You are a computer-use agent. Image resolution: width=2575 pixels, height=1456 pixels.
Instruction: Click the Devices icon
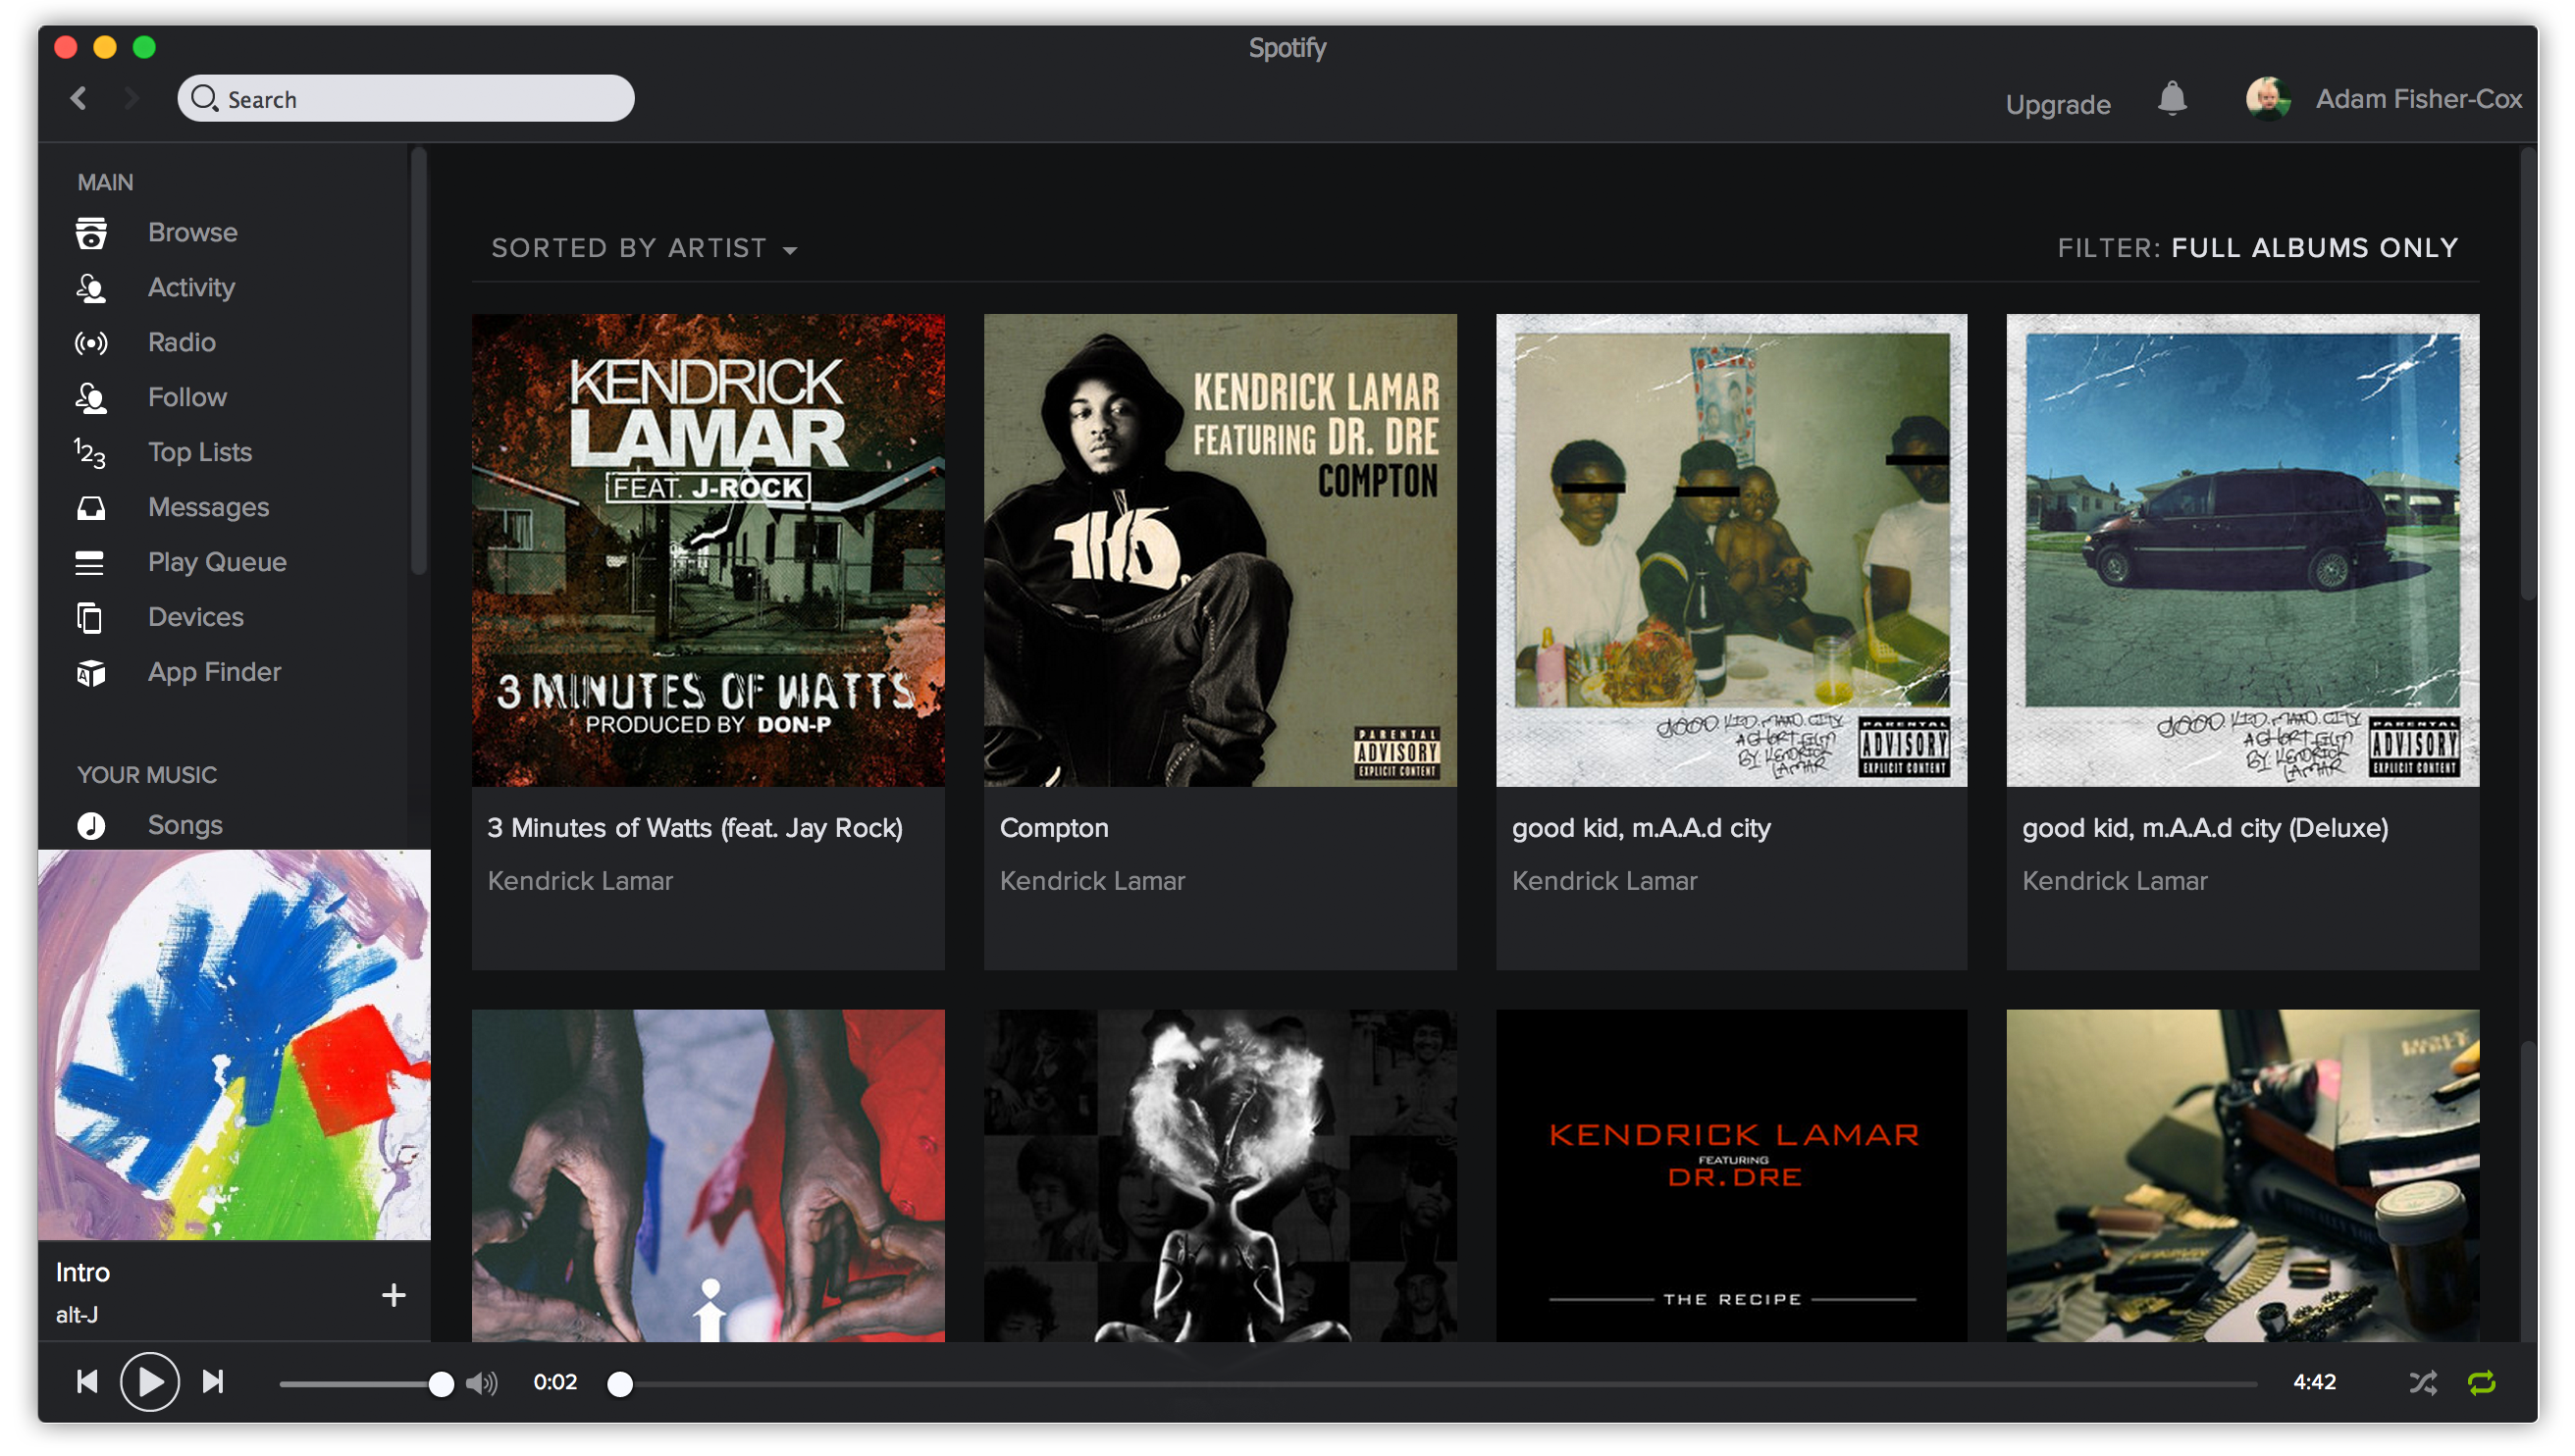point(90,618)
